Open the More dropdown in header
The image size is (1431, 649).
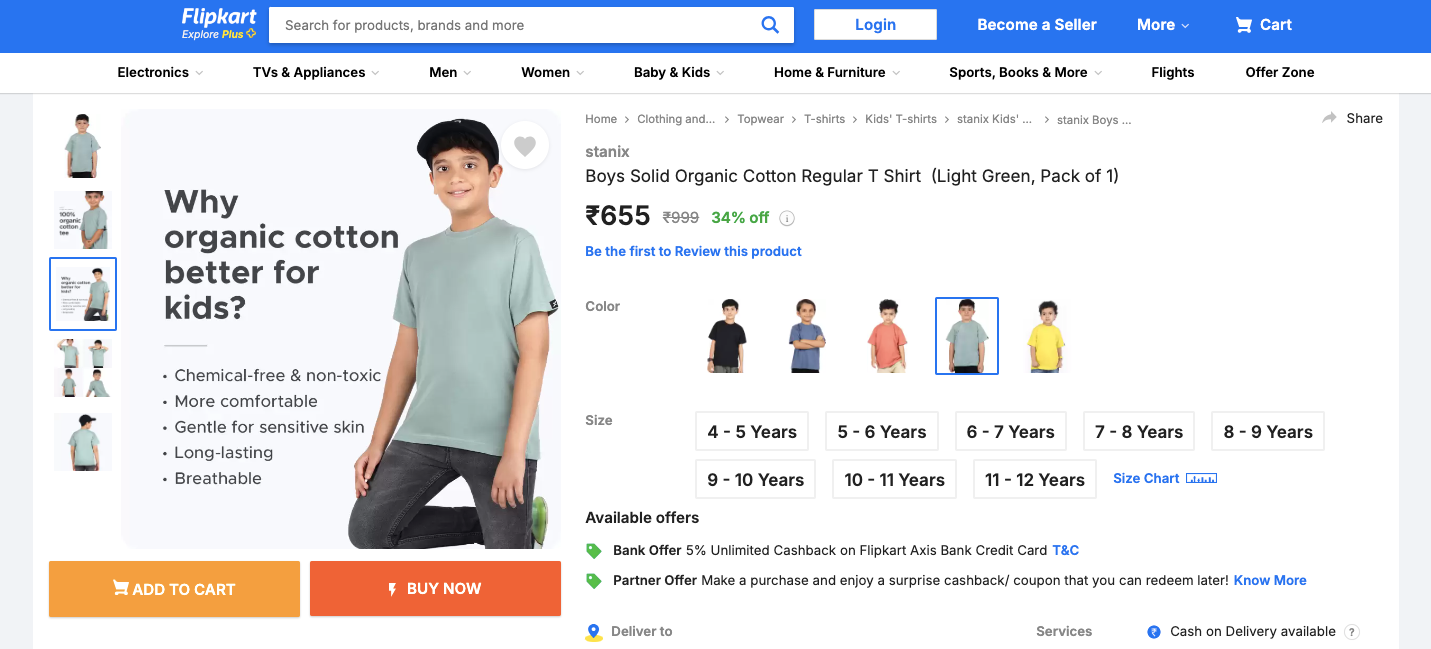point(1163,25)
